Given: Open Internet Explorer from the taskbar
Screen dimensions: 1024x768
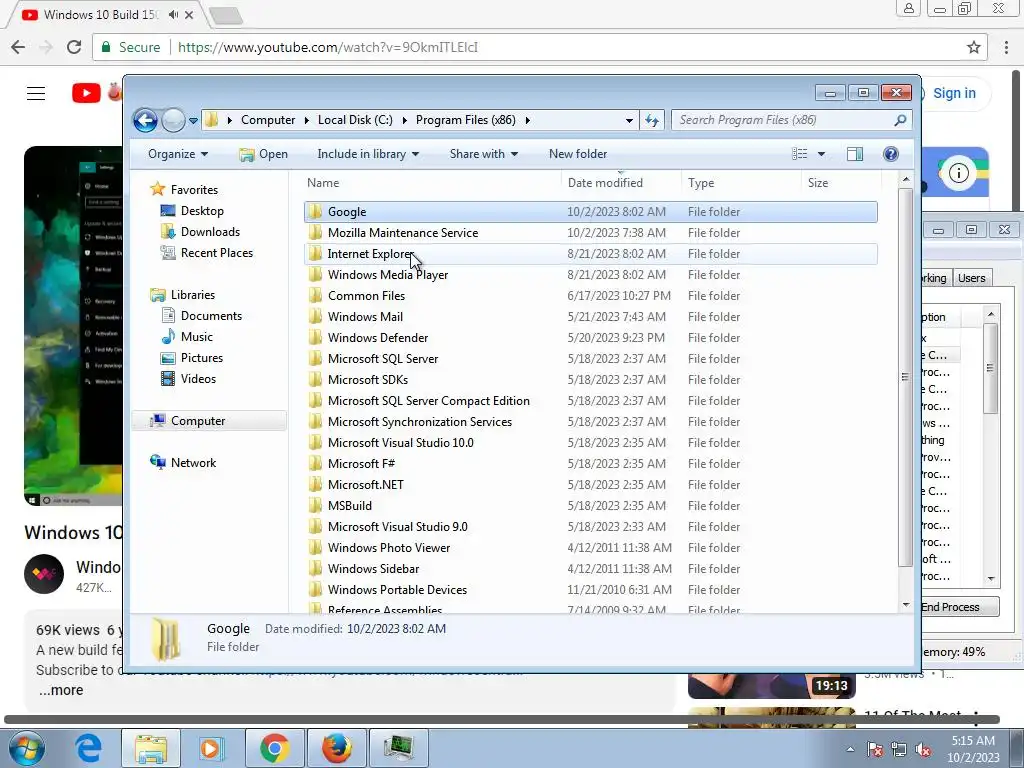Looking at the screenshot, I should (x=88, y=748).
